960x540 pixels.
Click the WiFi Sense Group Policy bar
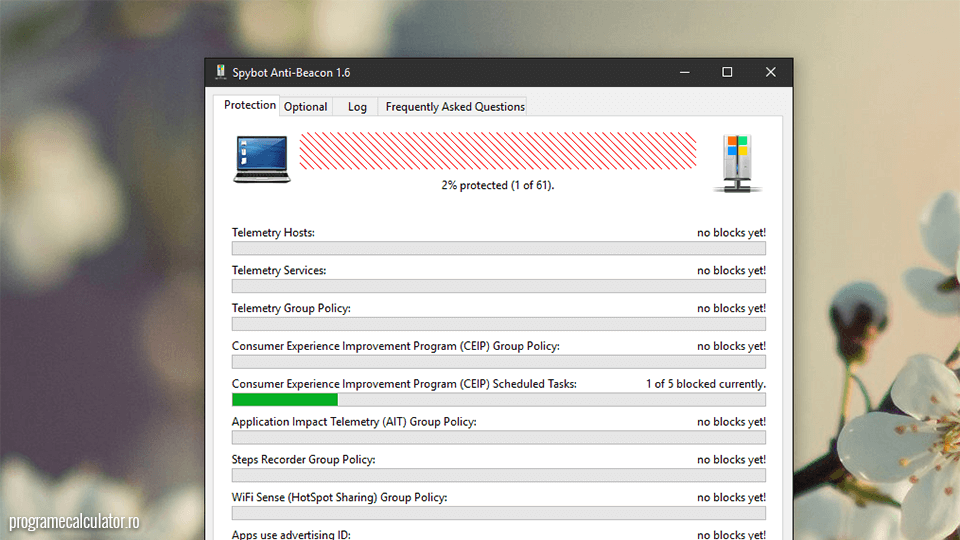[x=498, y=513]
